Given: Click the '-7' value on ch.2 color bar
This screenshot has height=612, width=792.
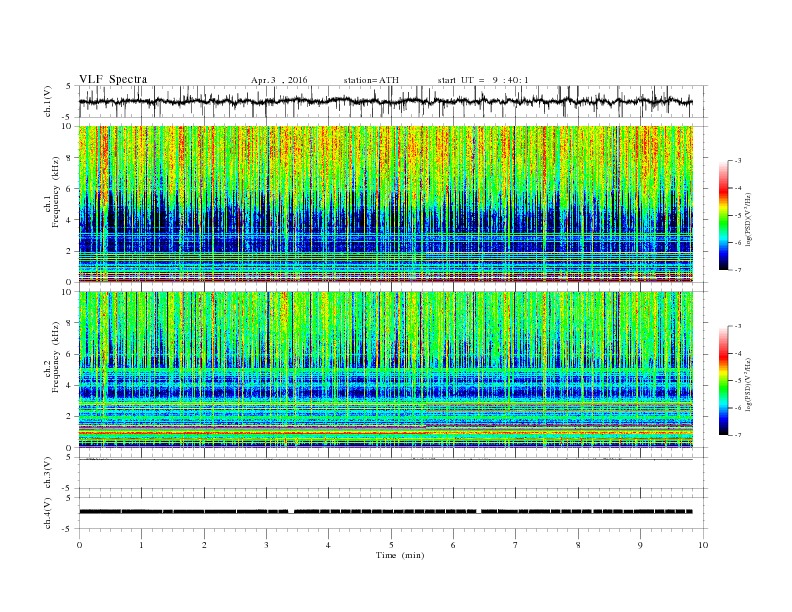Looking at the screenshot, I should [x=738, y=435].
